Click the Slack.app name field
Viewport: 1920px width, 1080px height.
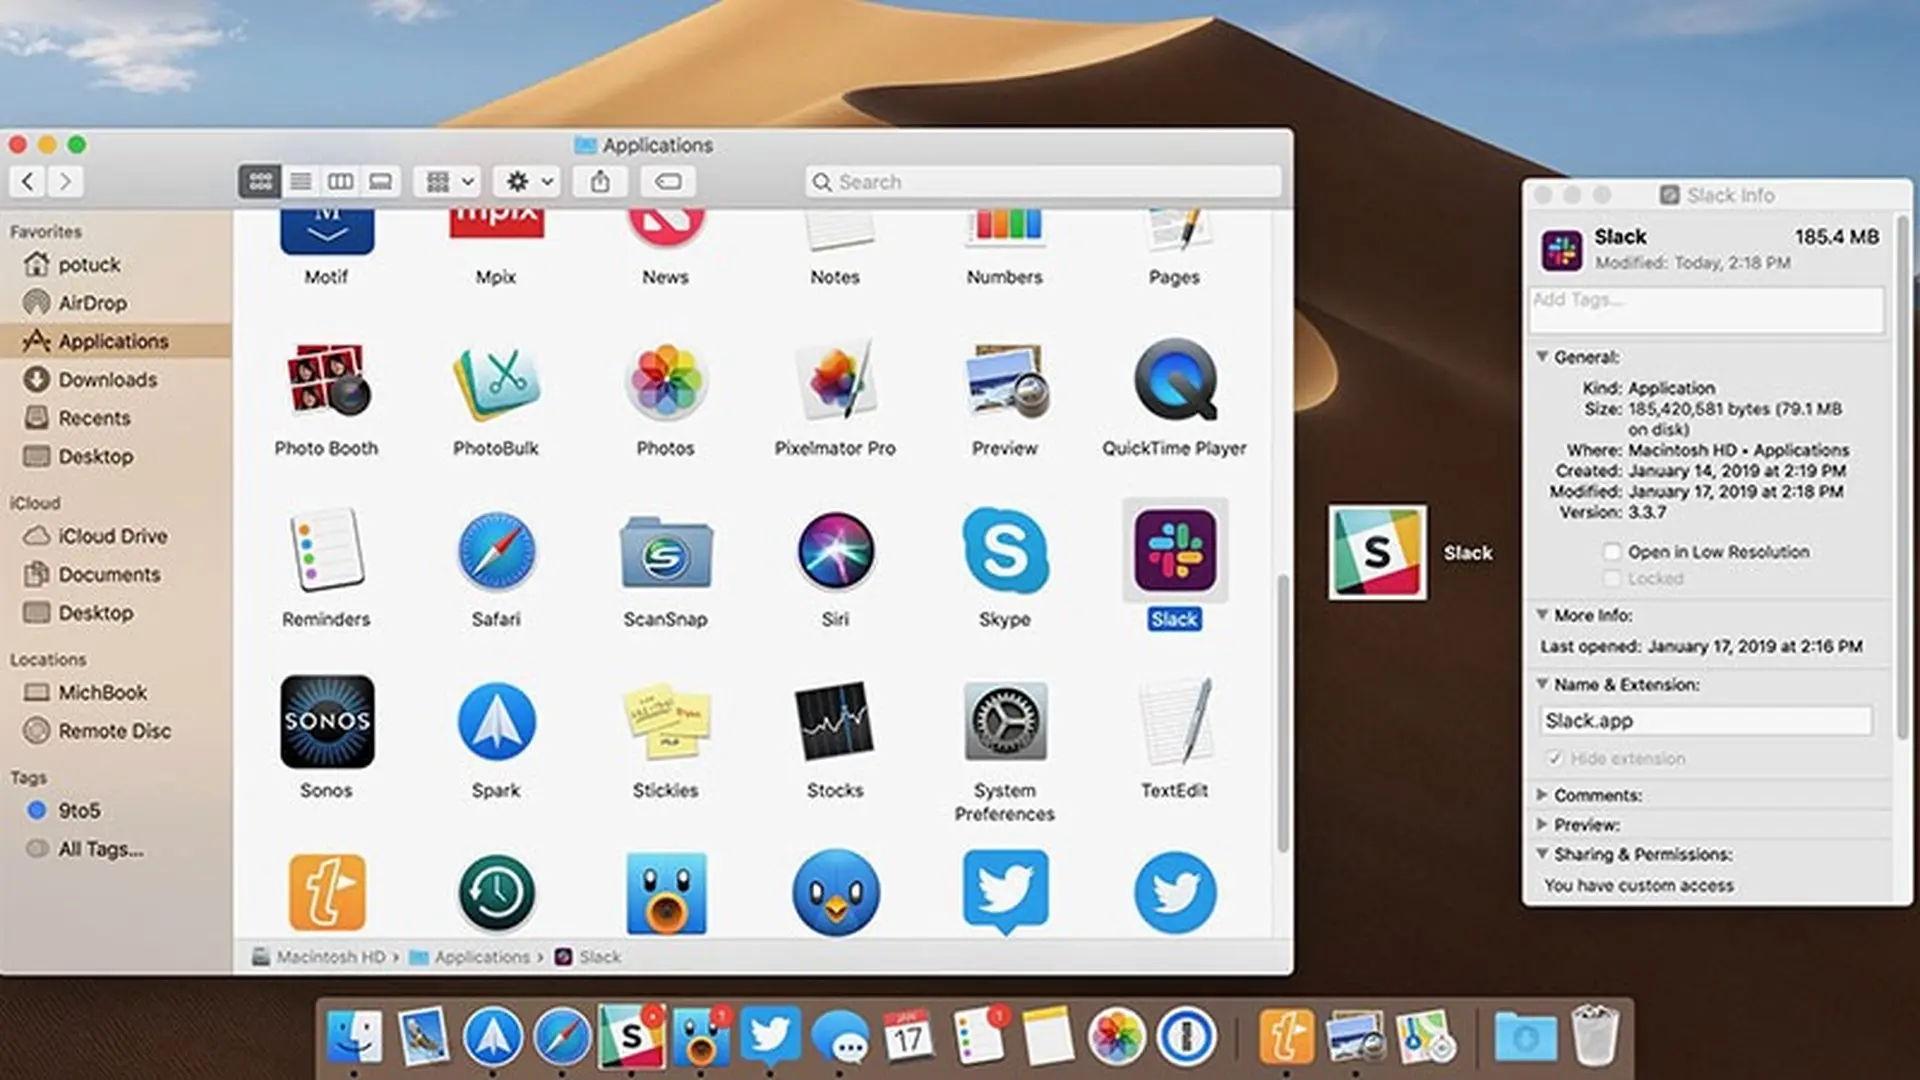tap(1706, 721)
